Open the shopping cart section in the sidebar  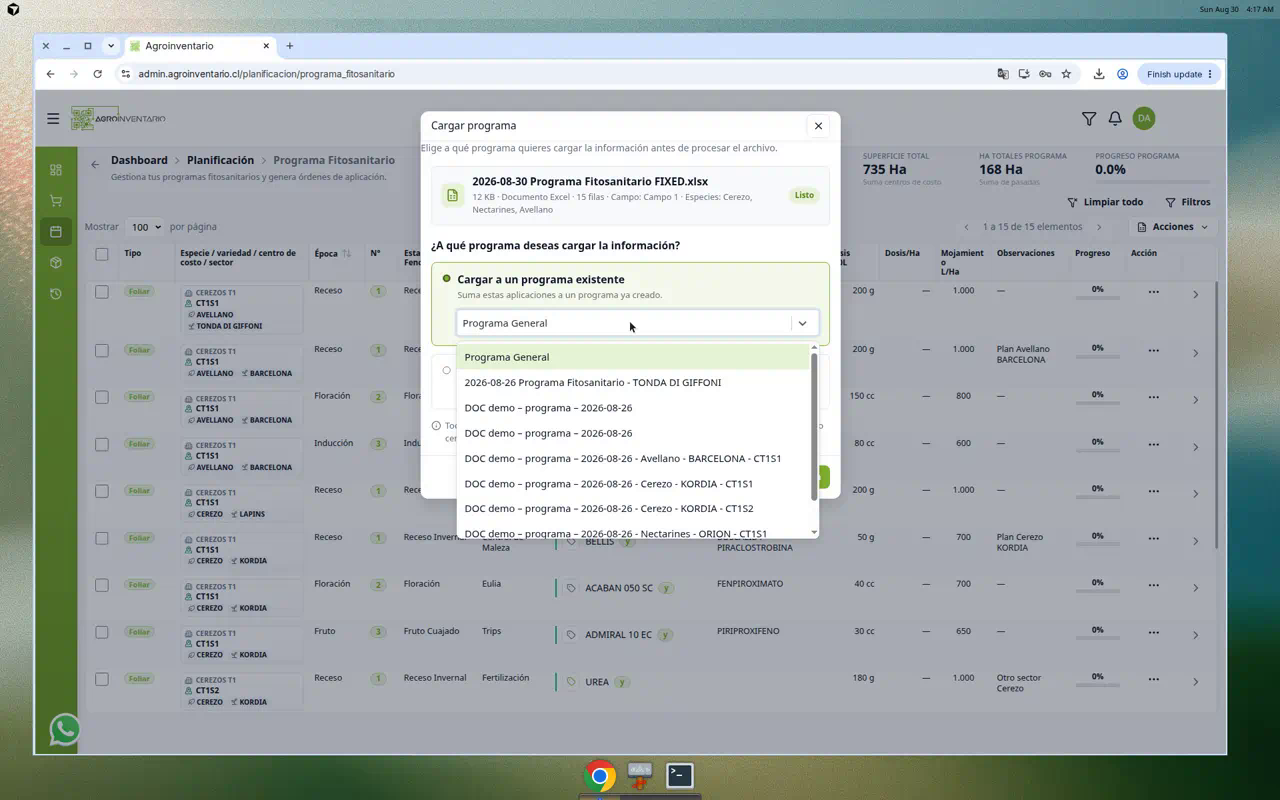(x=56, y=201)
